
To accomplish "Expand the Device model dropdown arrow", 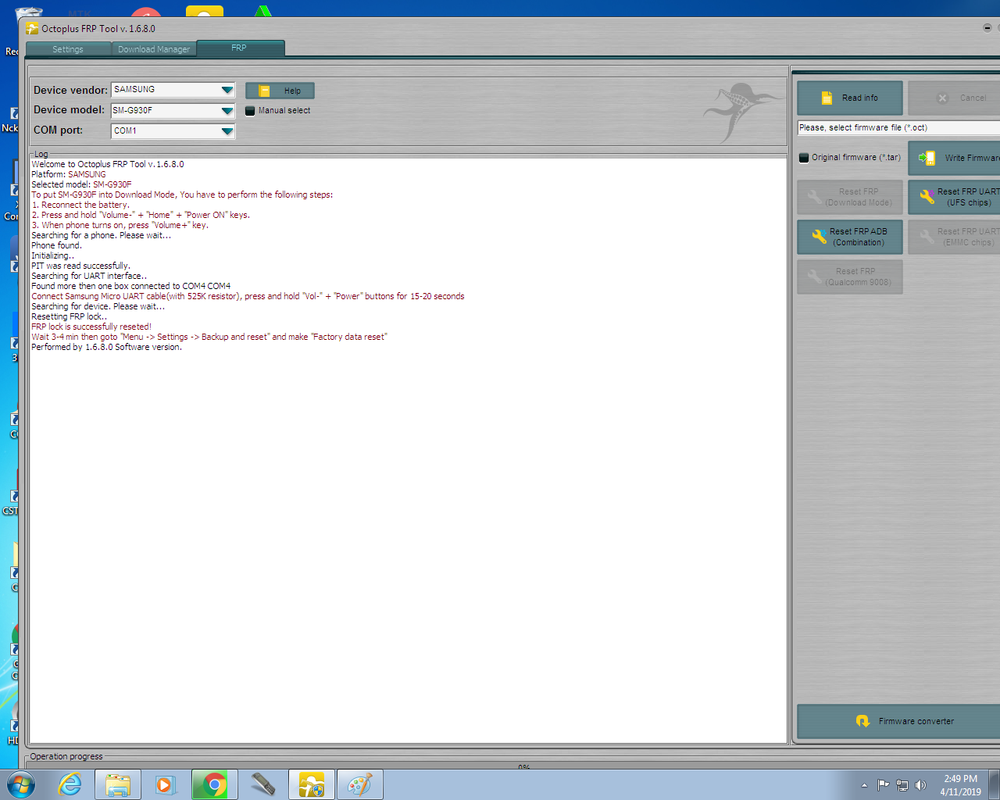I will (x=227, y=110).
